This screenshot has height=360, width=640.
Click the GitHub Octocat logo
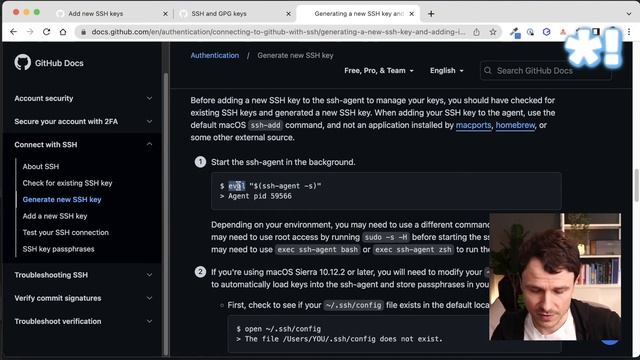coord(22,62)
